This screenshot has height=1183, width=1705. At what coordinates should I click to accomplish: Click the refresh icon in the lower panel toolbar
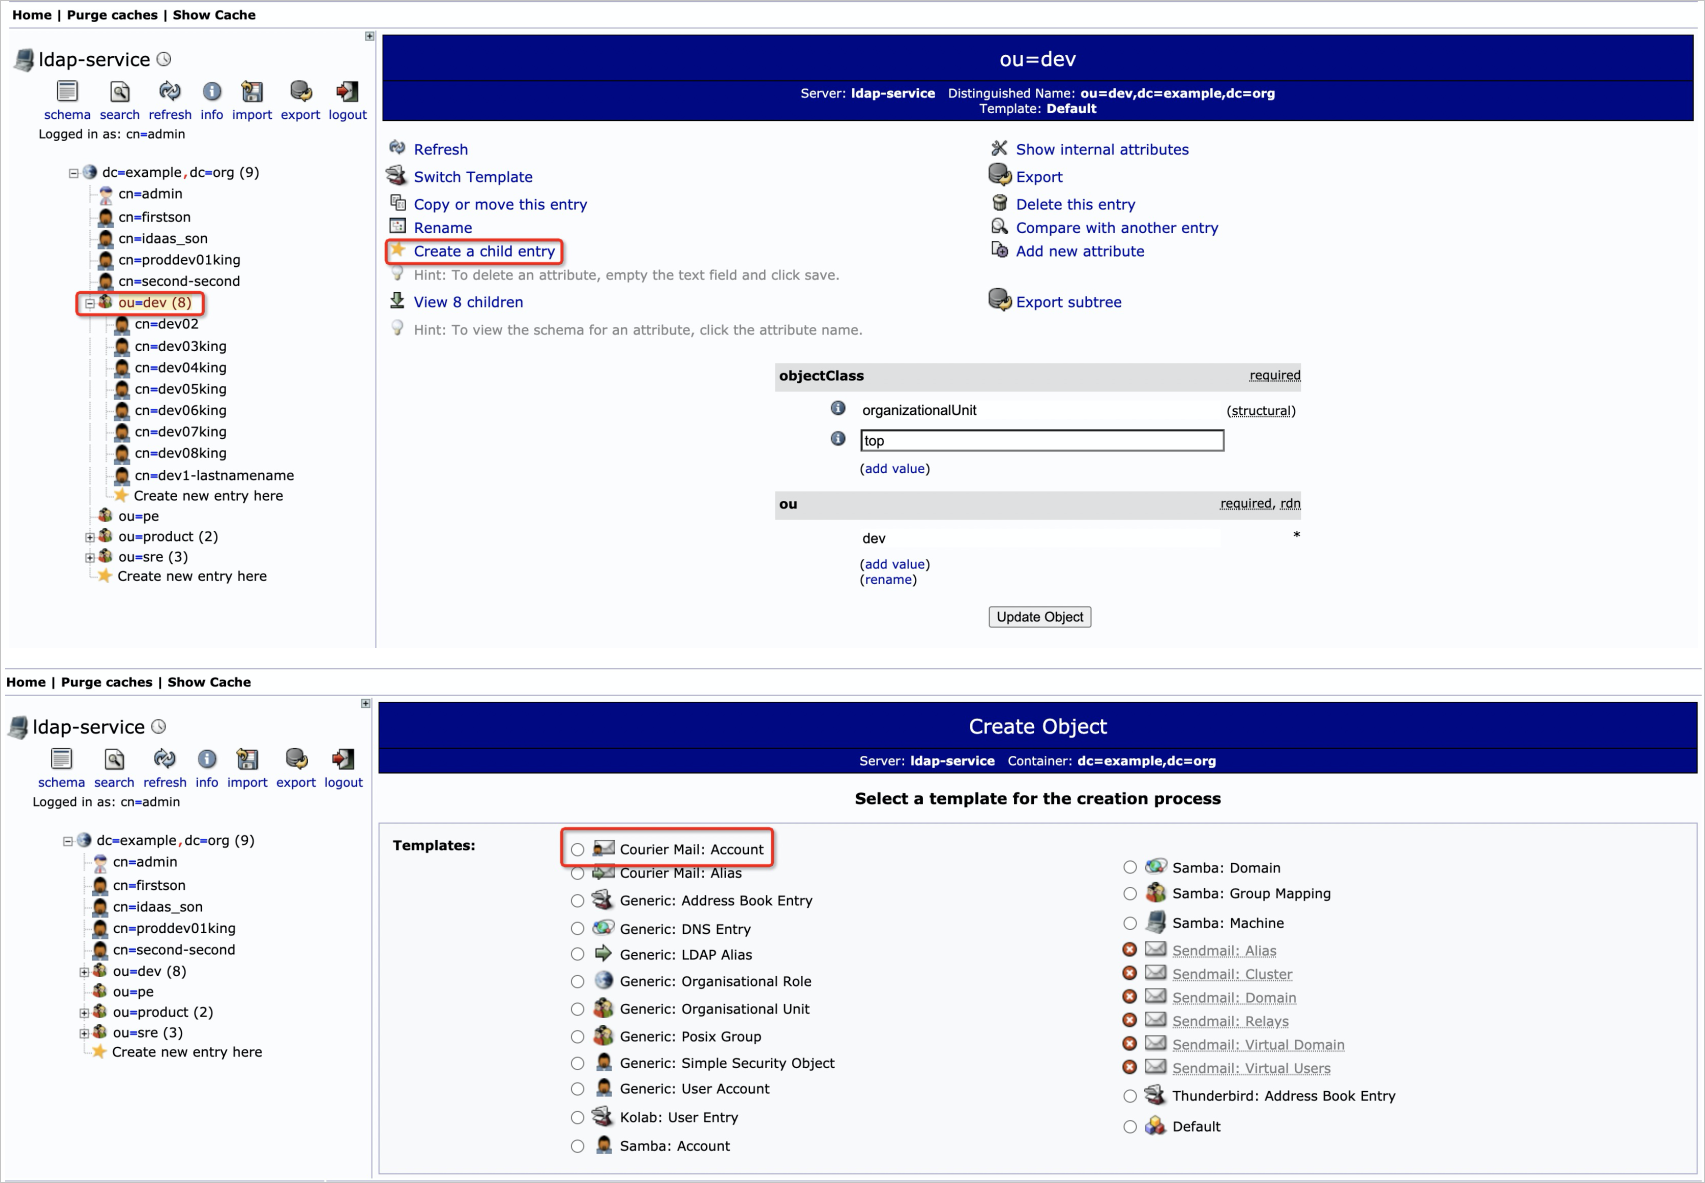[x=165, y=759]
